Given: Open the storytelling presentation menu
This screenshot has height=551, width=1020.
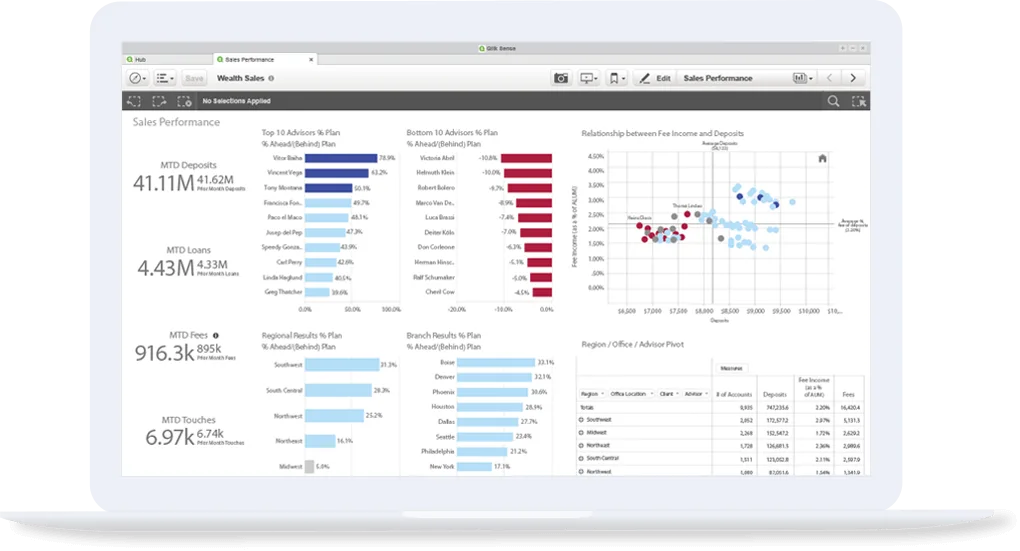Looking at the screenshot, I should tap(588, 78).
